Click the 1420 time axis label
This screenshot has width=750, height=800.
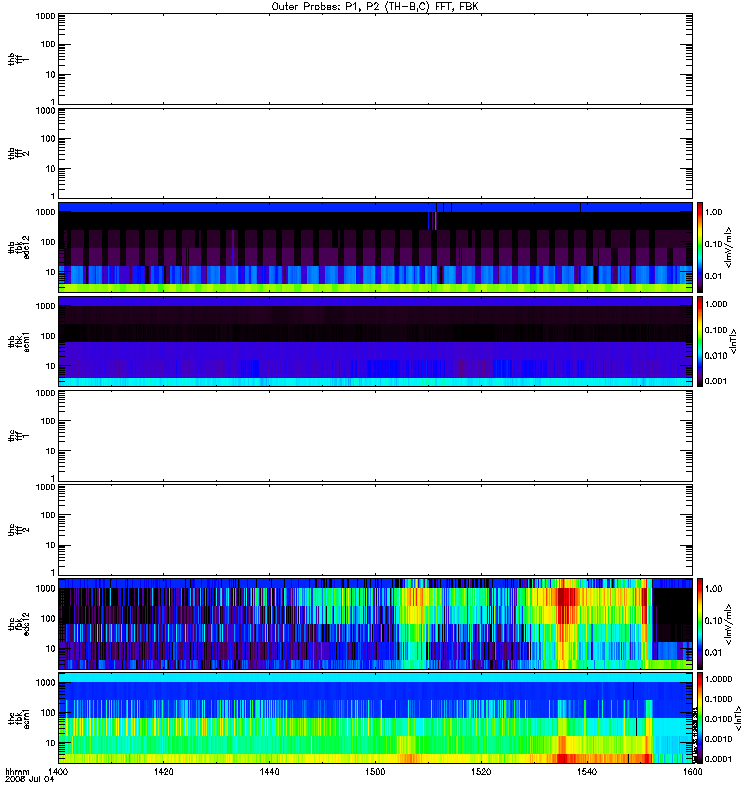click(163, 771)
